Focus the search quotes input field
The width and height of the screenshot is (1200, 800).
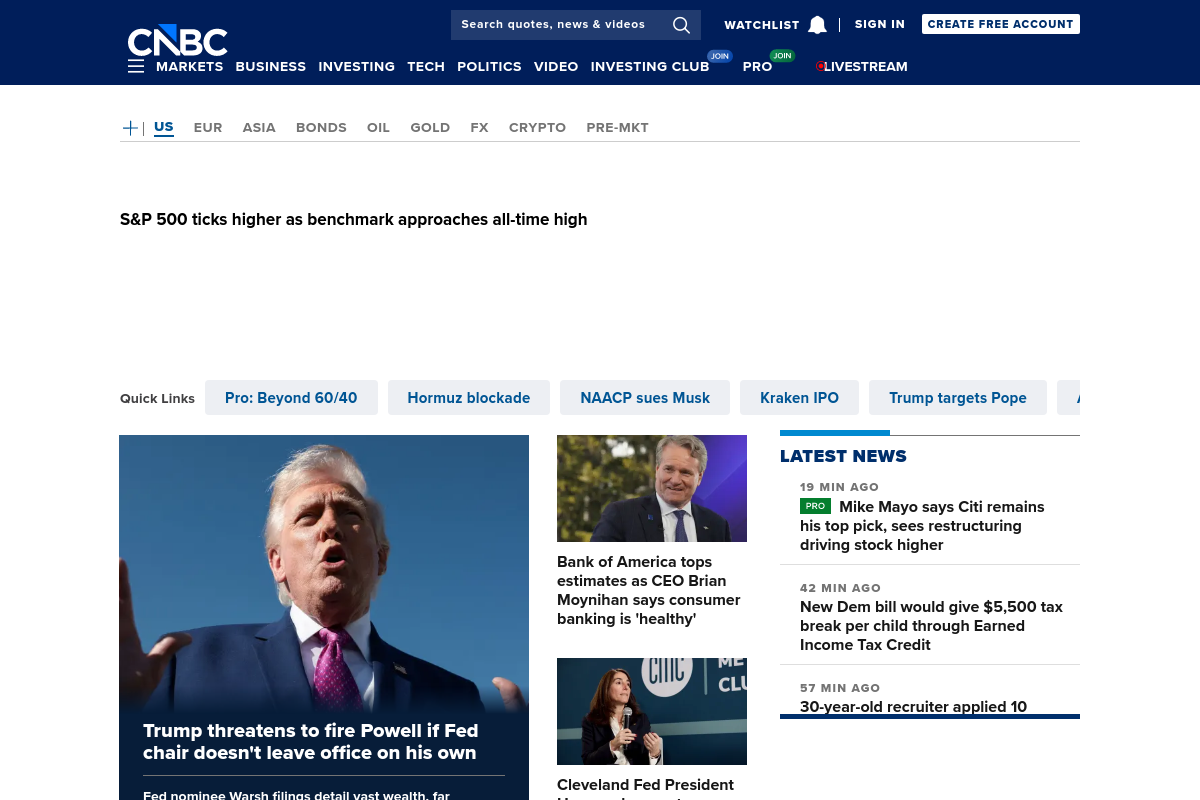pos(560,25)
